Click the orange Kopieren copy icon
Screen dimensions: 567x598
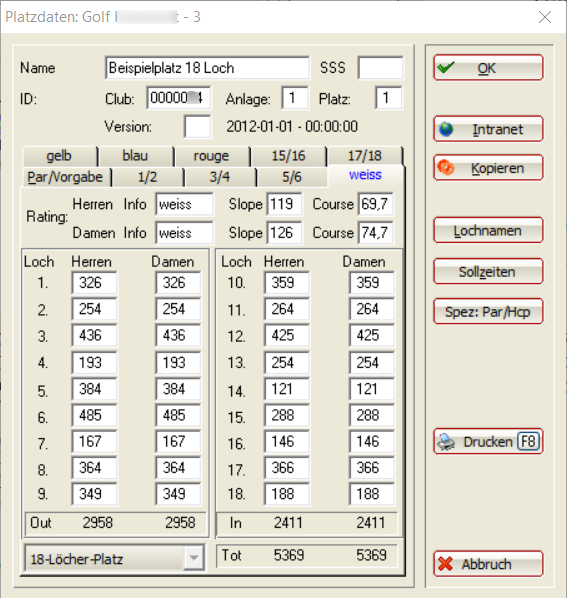pos(446,168)
